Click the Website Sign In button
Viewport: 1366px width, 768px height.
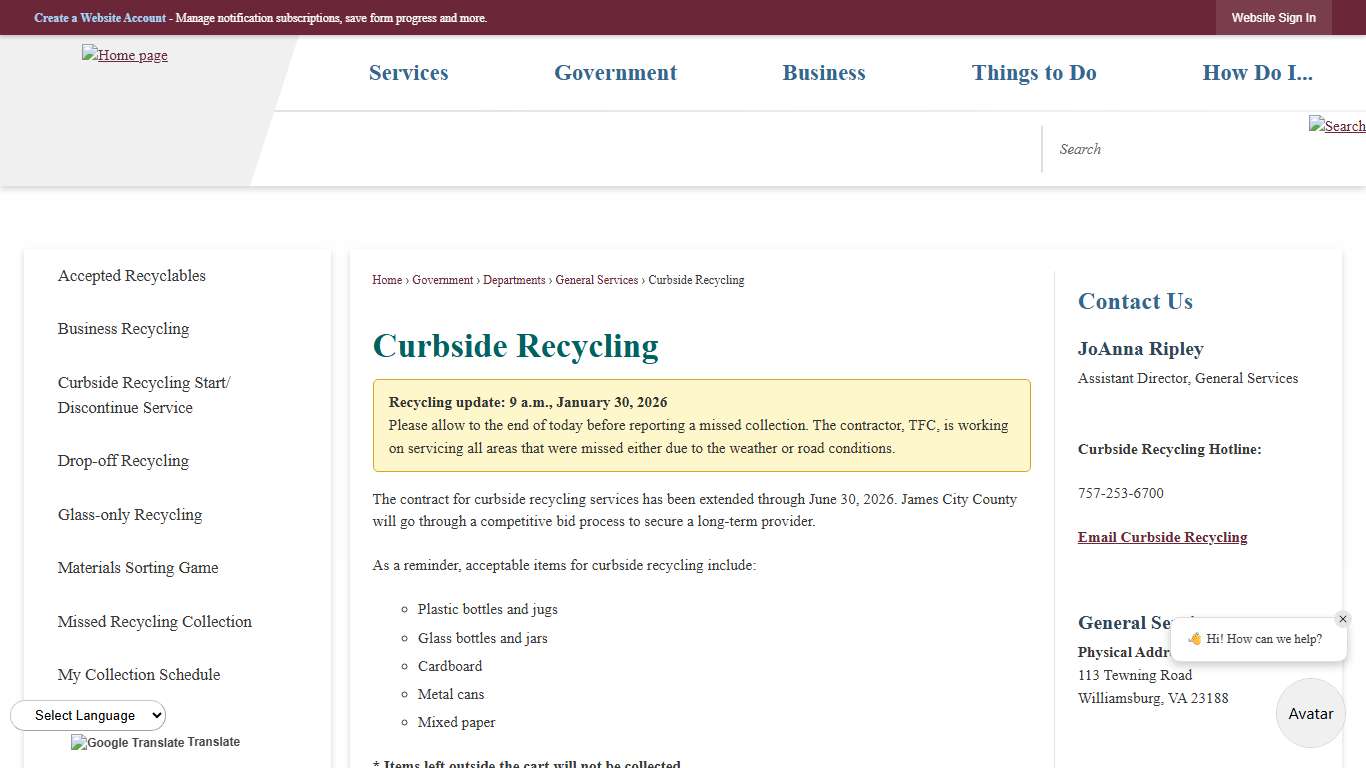(1274, 17)
